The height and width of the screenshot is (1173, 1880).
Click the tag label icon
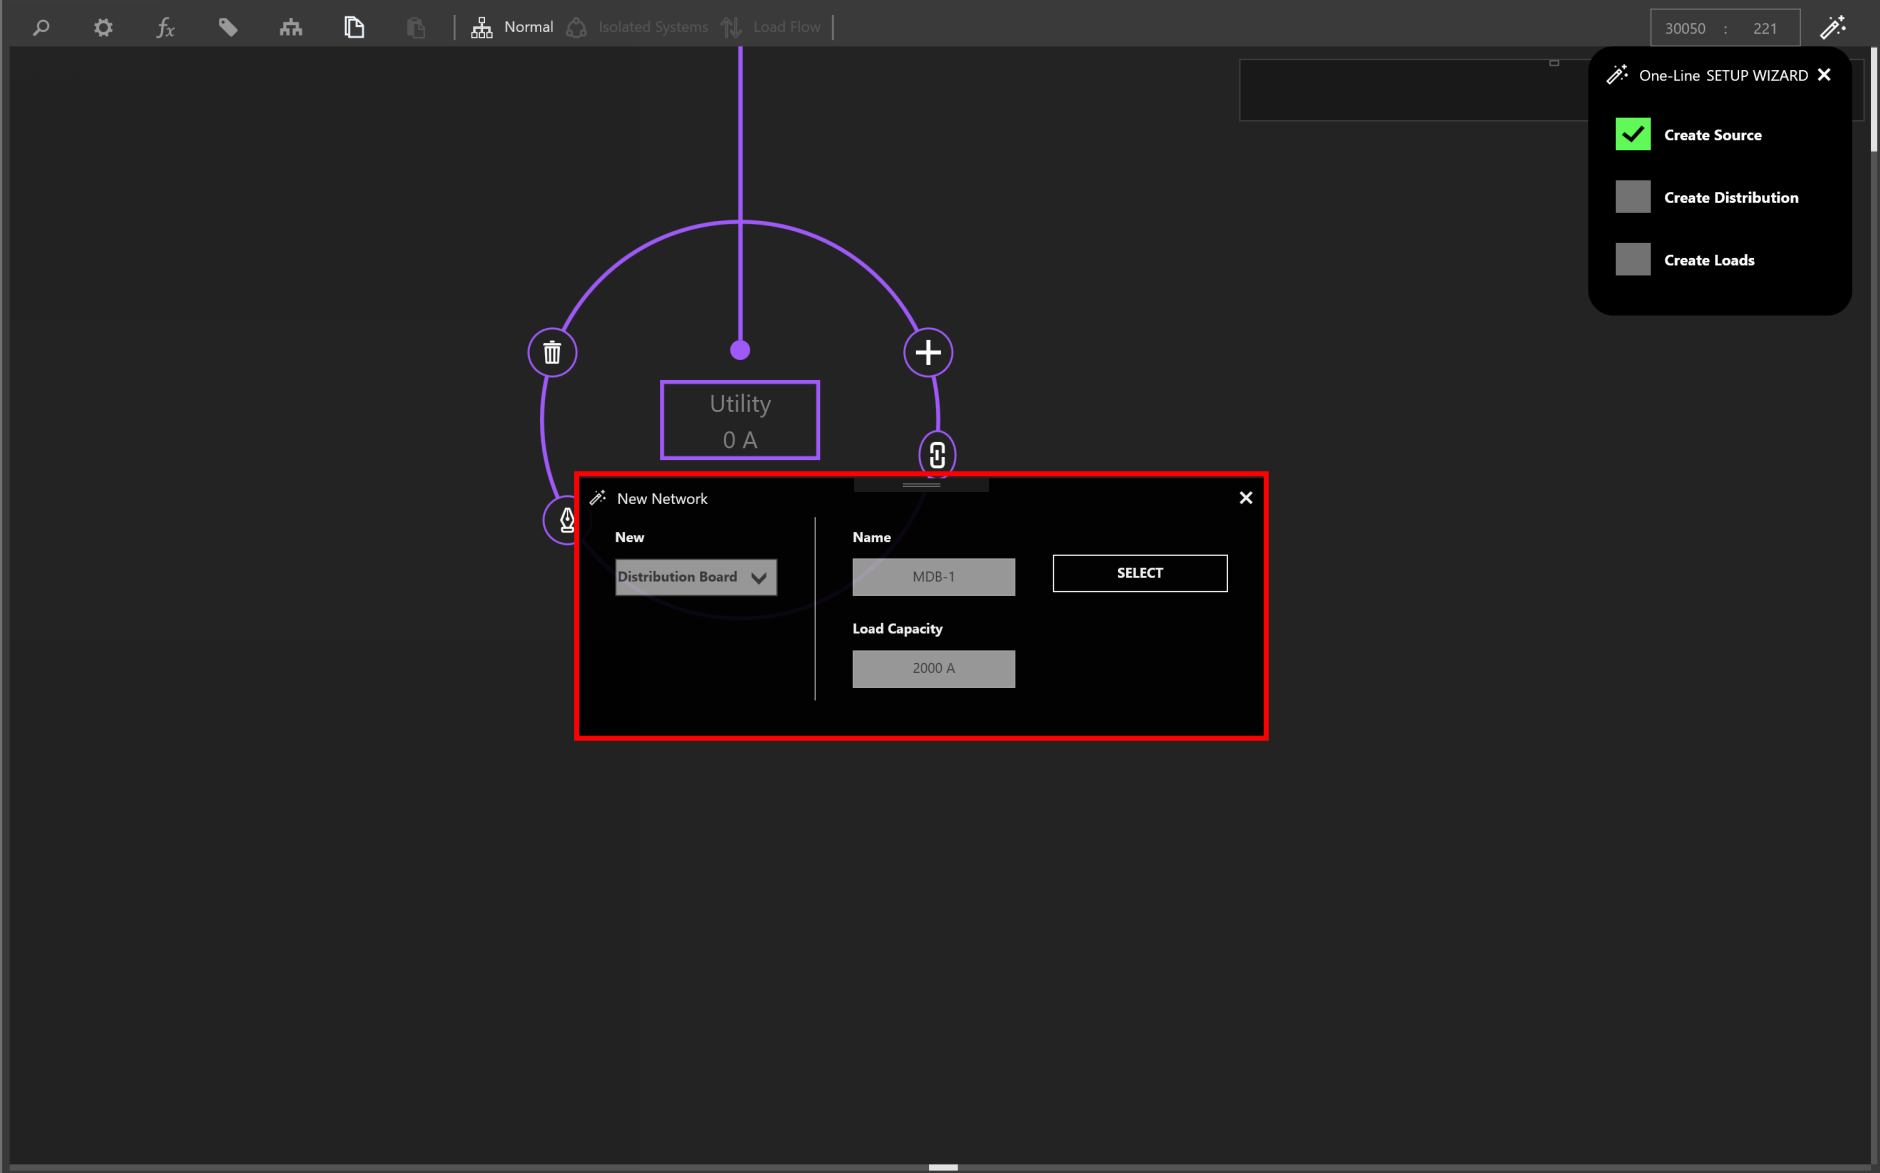tap(228, 28)
